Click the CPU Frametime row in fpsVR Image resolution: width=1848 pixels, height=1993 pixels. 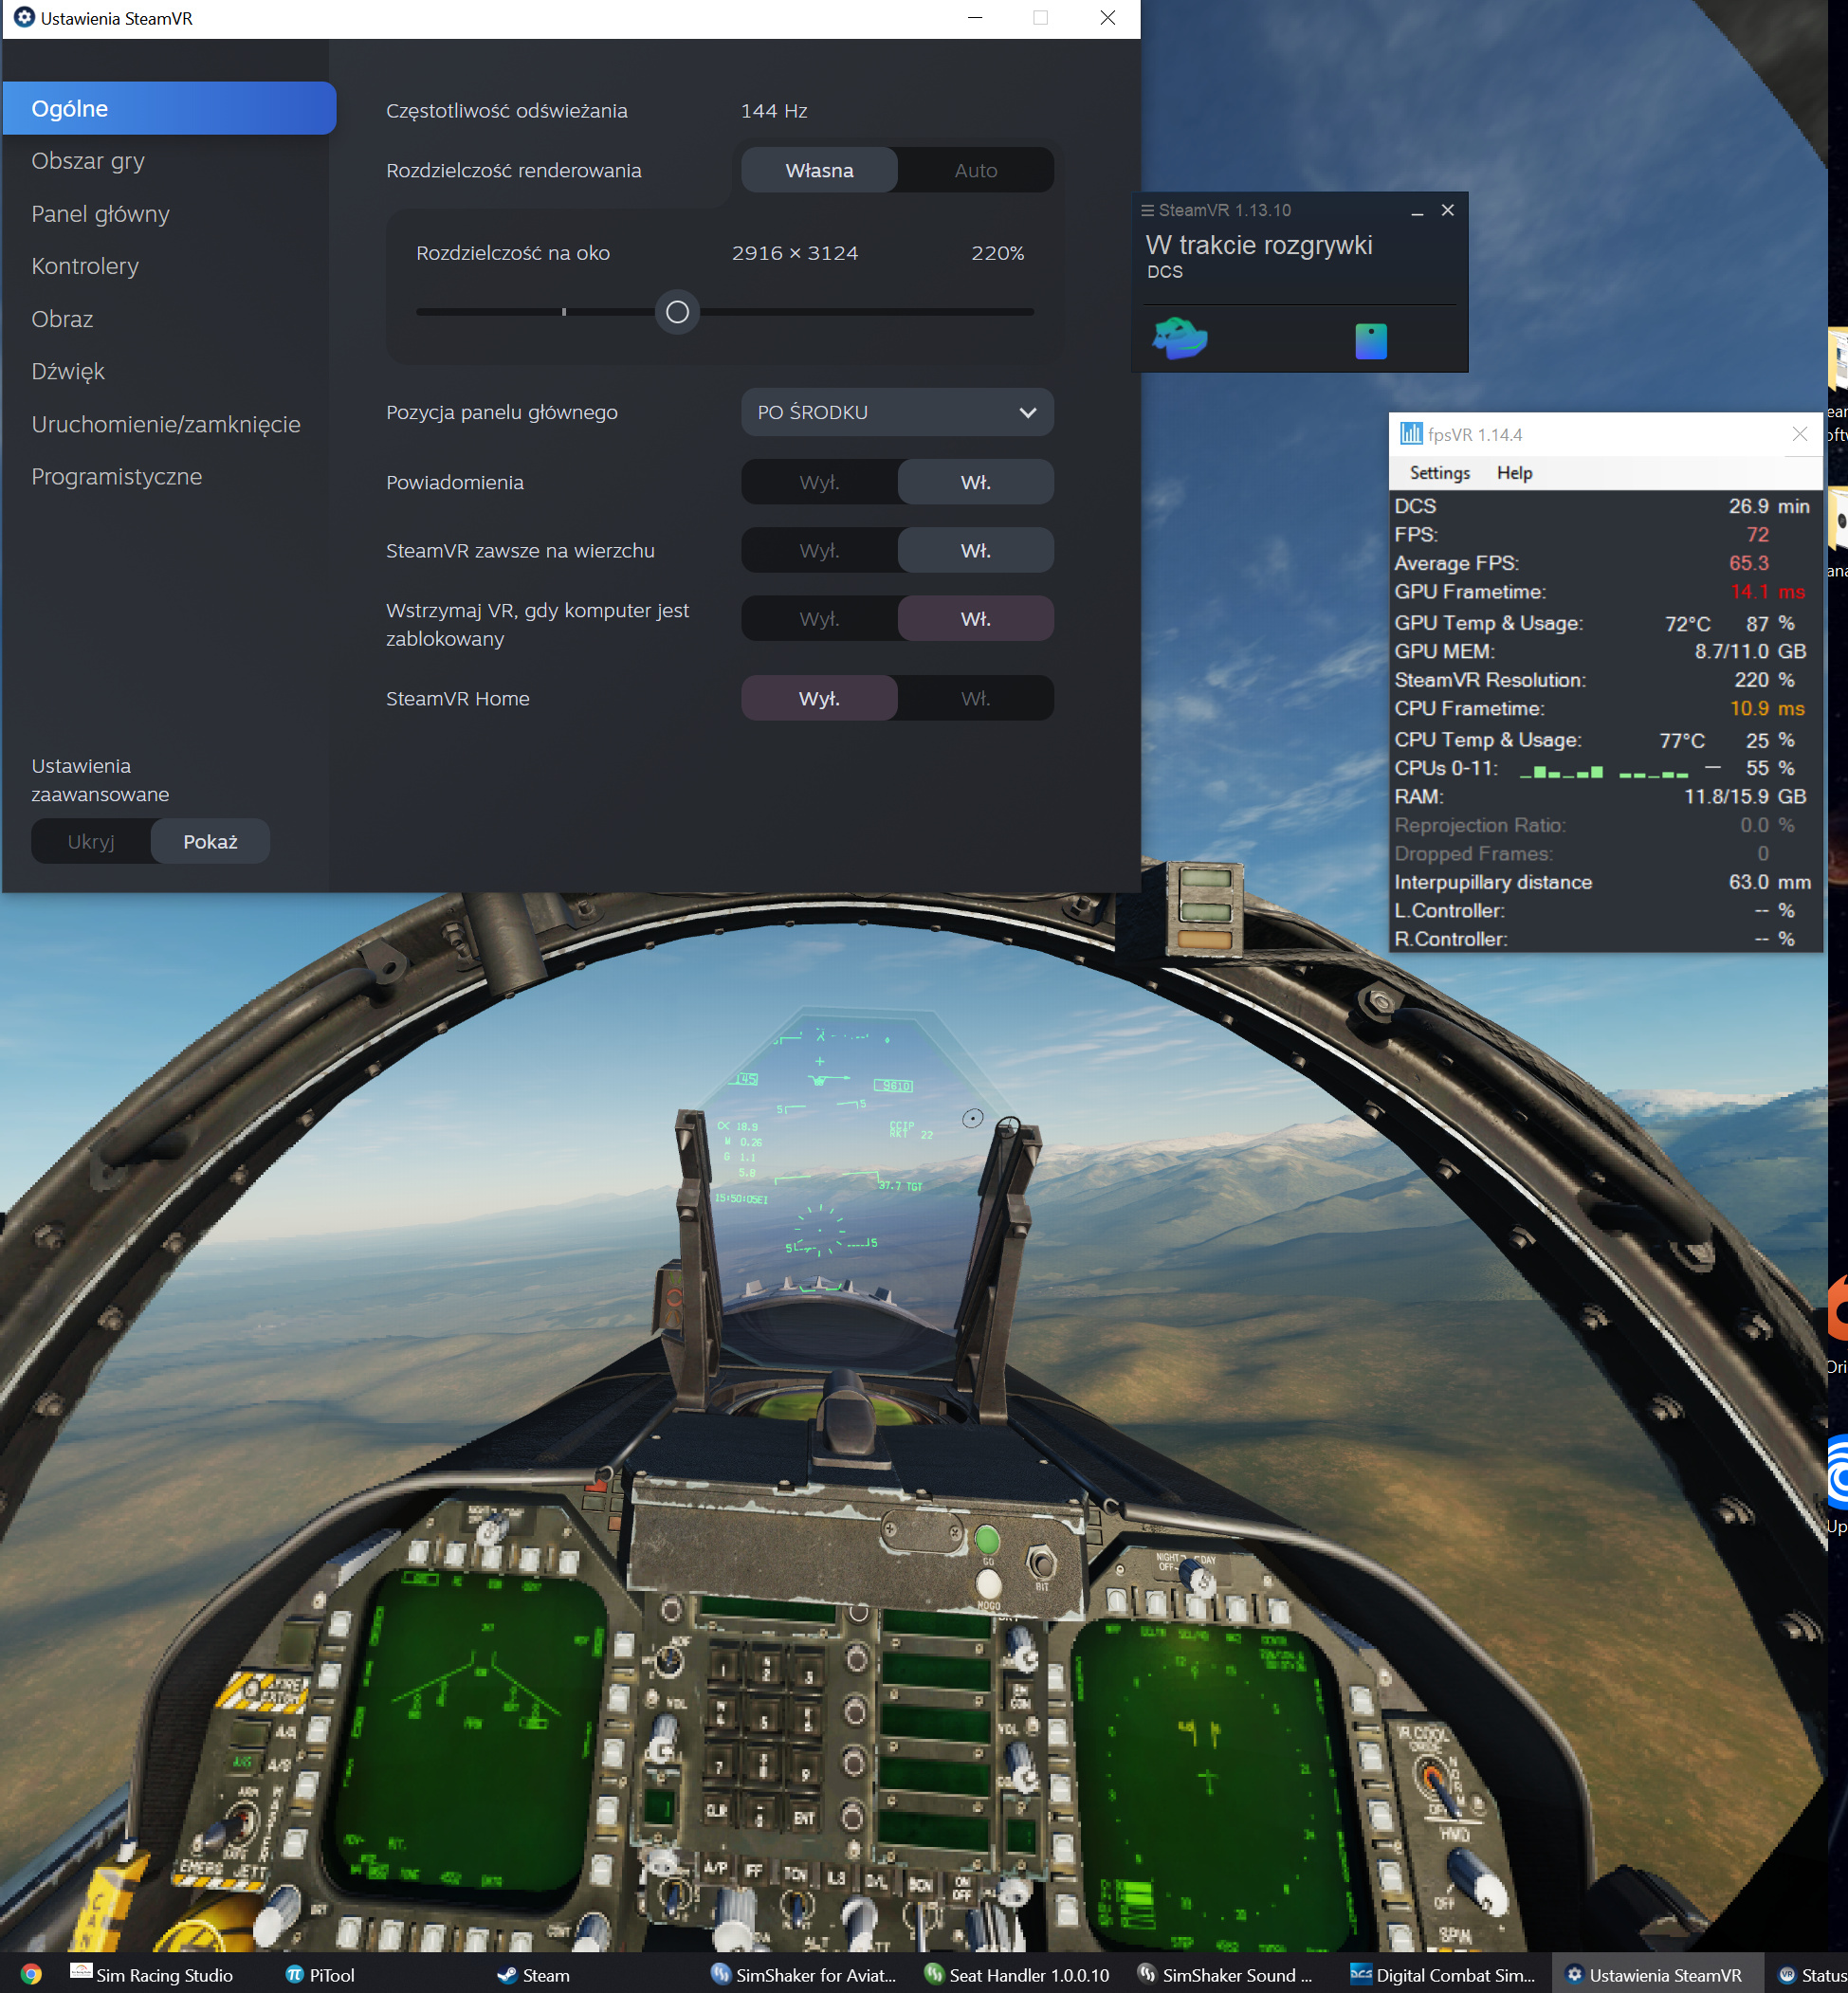tap(1603, 708)
